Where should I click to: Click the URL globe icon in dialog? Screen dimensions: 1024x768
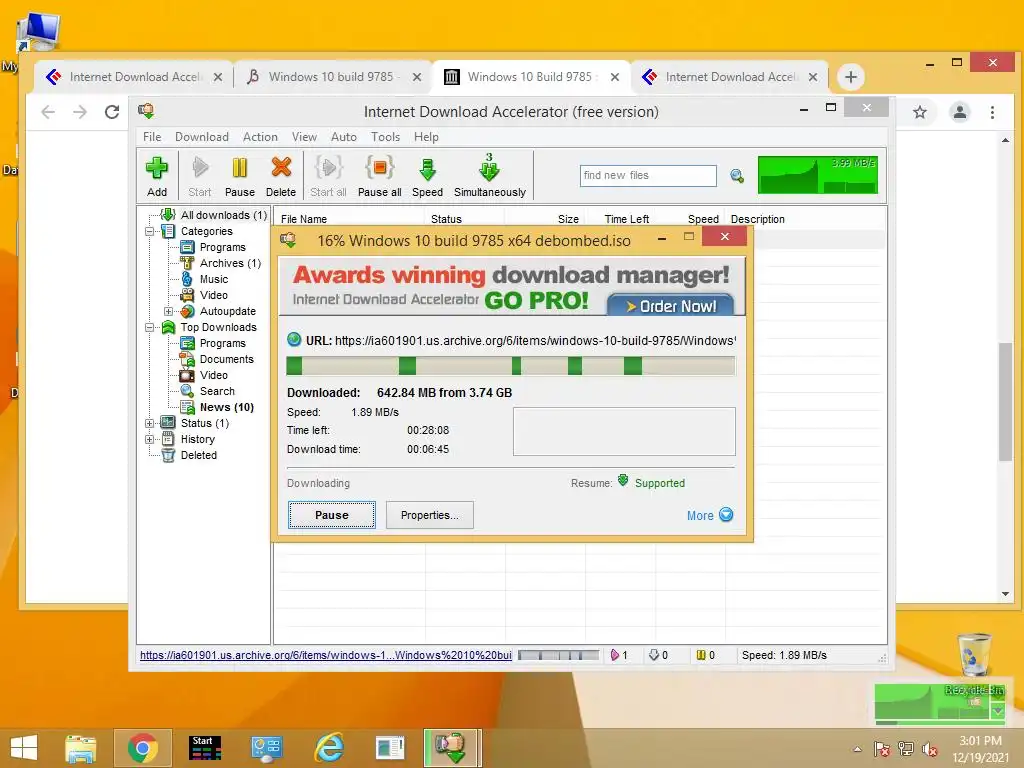294,340
